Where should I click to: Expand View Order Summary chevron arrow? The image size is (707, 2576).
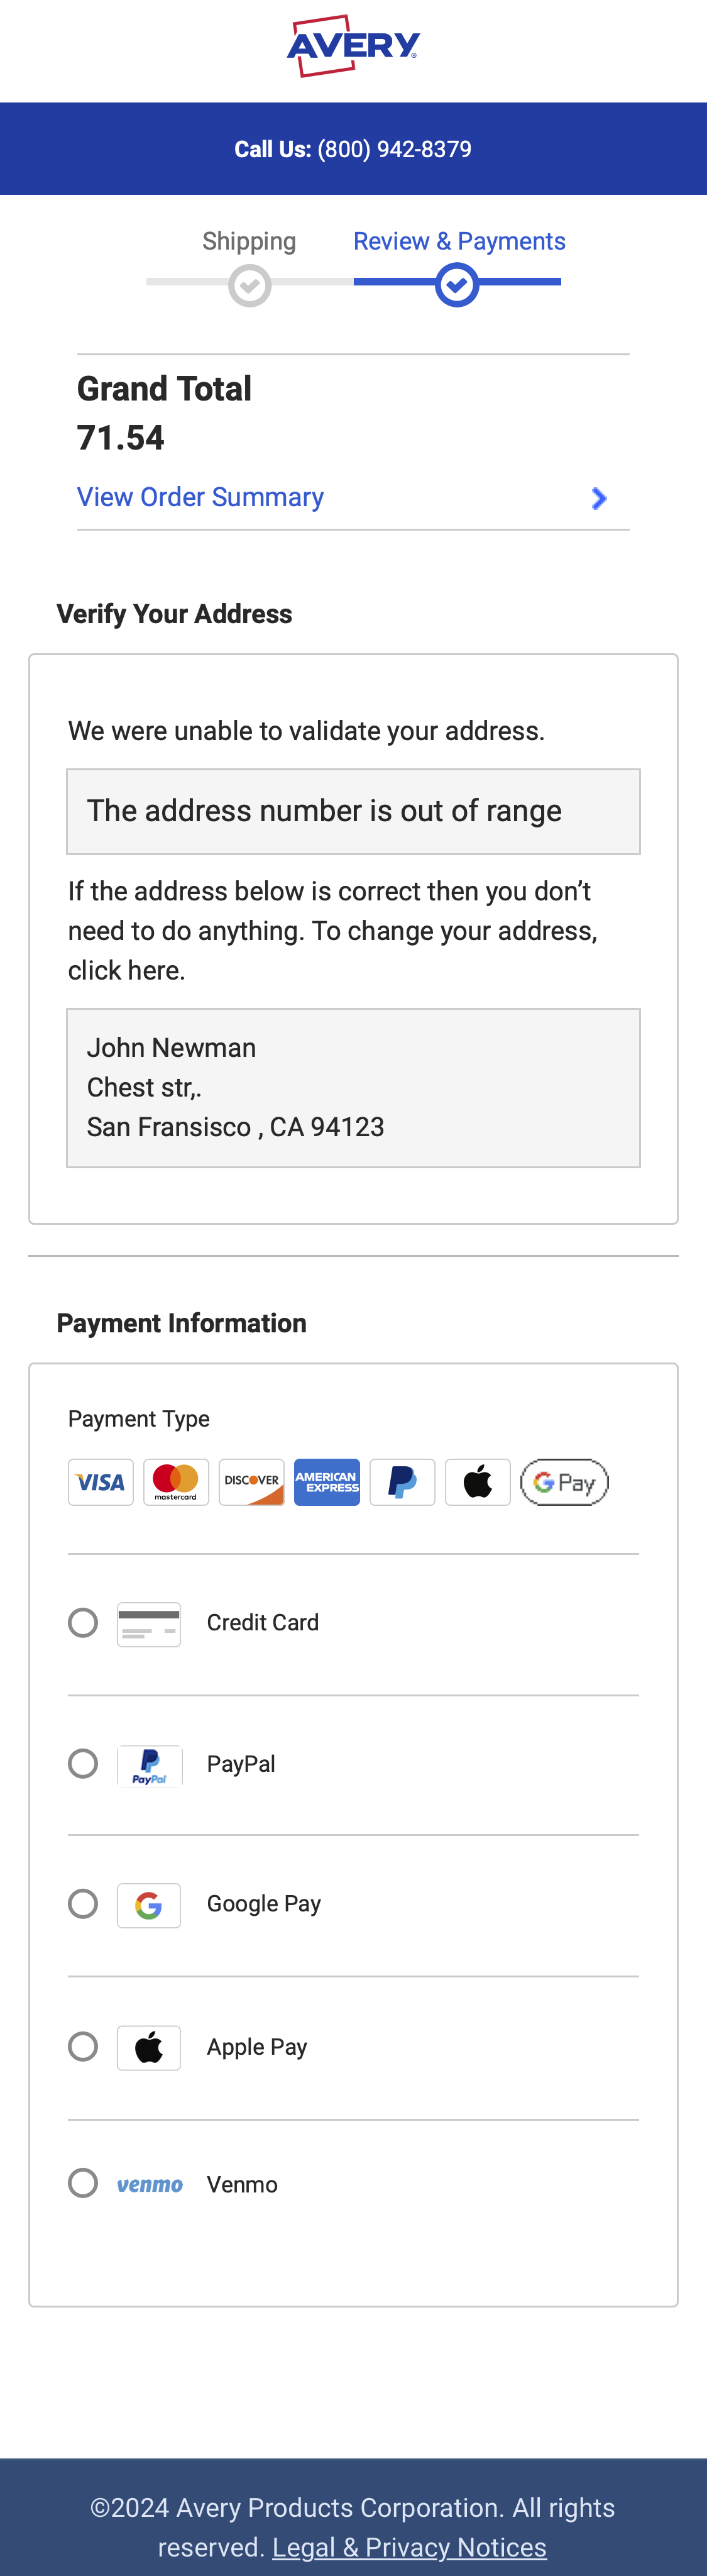click(x=598, y=498)
